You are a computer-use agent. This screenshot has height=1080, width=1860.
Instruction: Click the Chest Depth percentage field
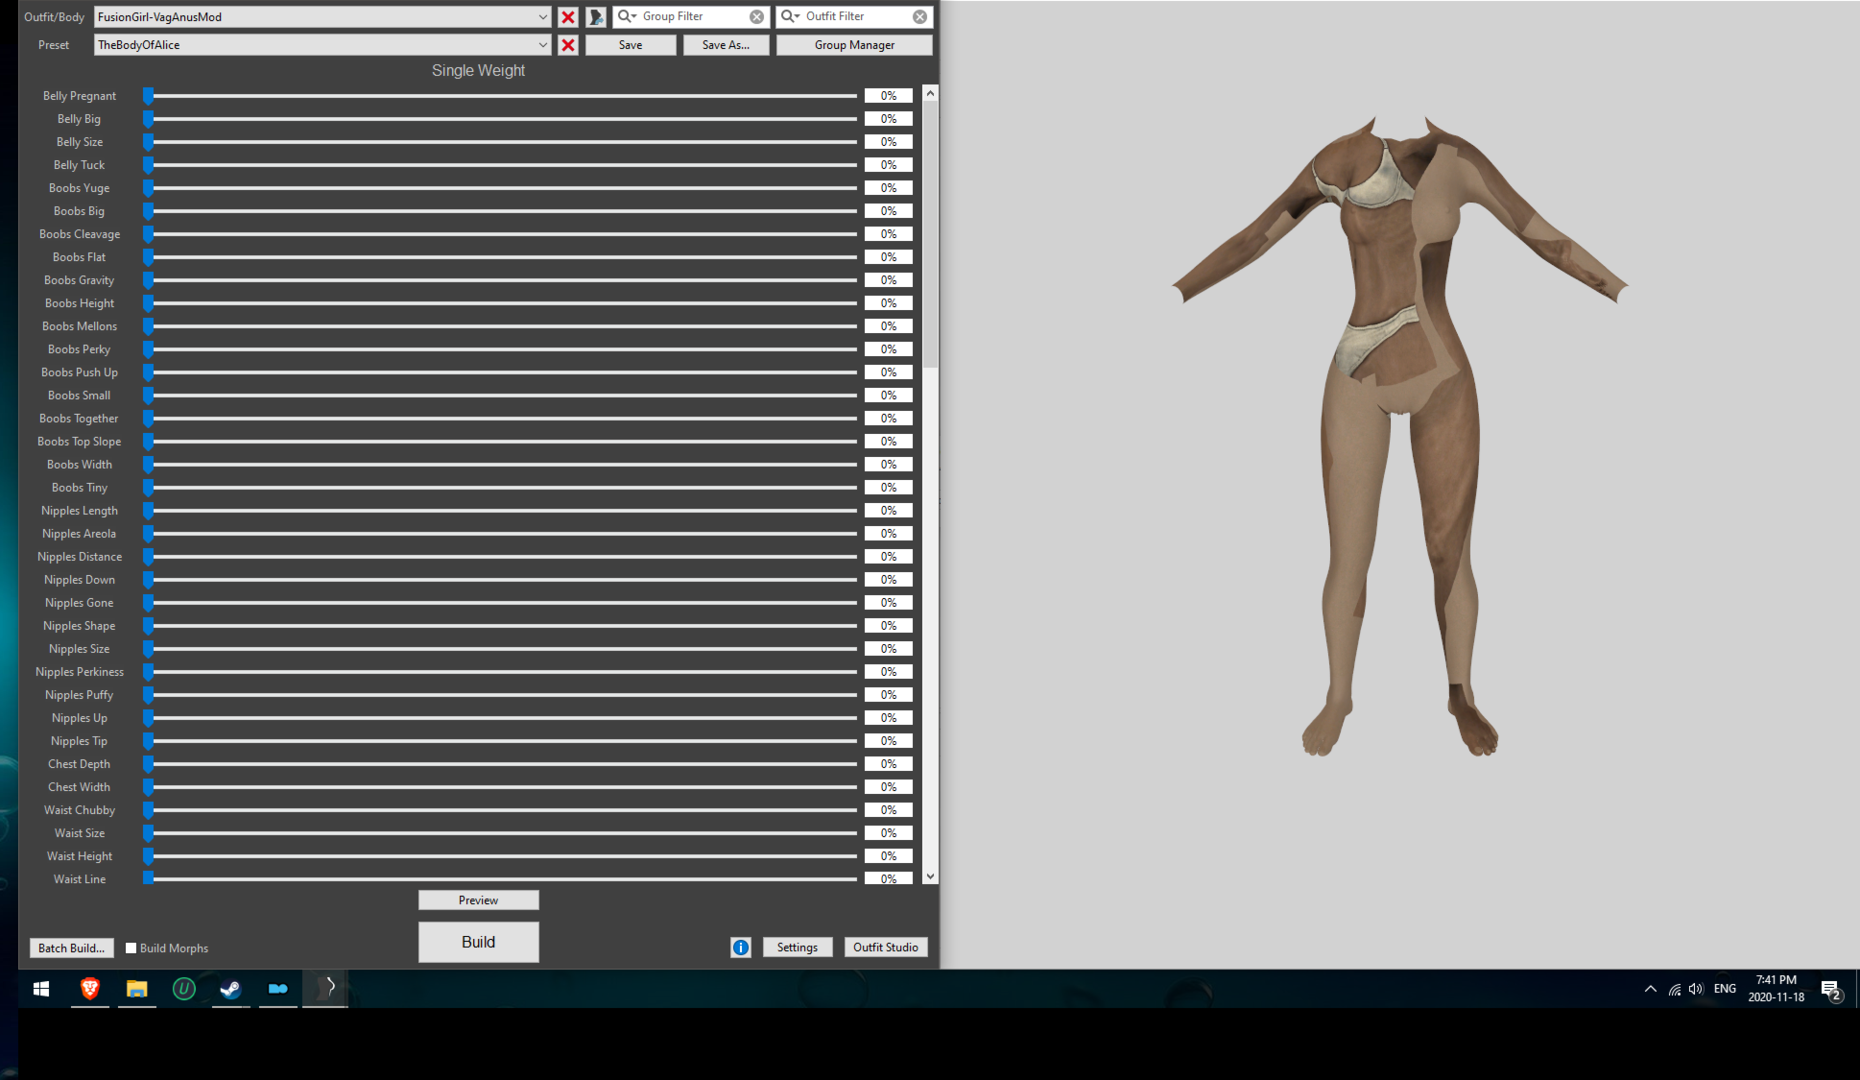pyautogui.click(x=888, y=764)
